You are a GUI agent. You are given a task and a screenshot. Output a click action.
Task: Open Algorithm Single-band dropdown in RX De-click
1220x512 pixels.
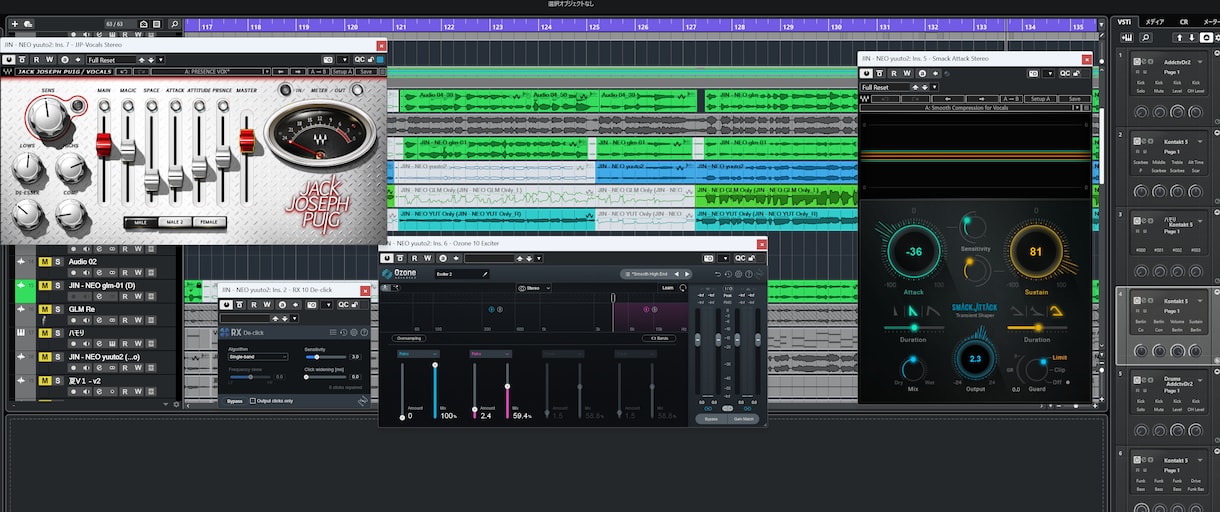[258, 356]
